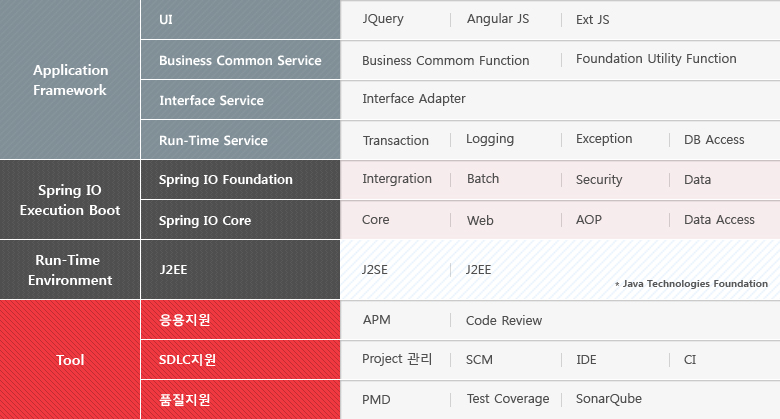780x419 pixels.
Task: Select the SonarQube item
Action: tap(609, 399)
